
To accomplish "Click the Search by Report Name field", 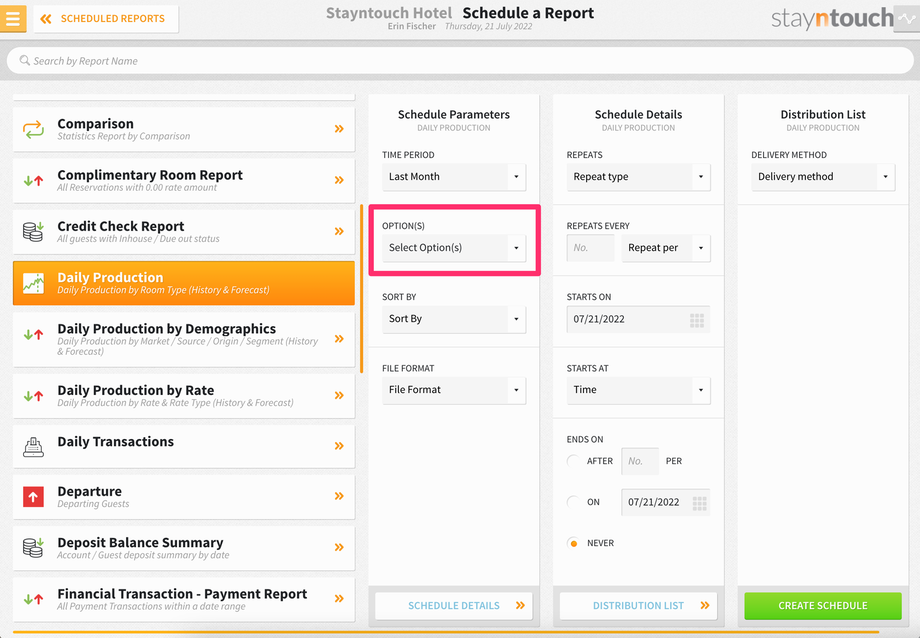I will 460,60.
